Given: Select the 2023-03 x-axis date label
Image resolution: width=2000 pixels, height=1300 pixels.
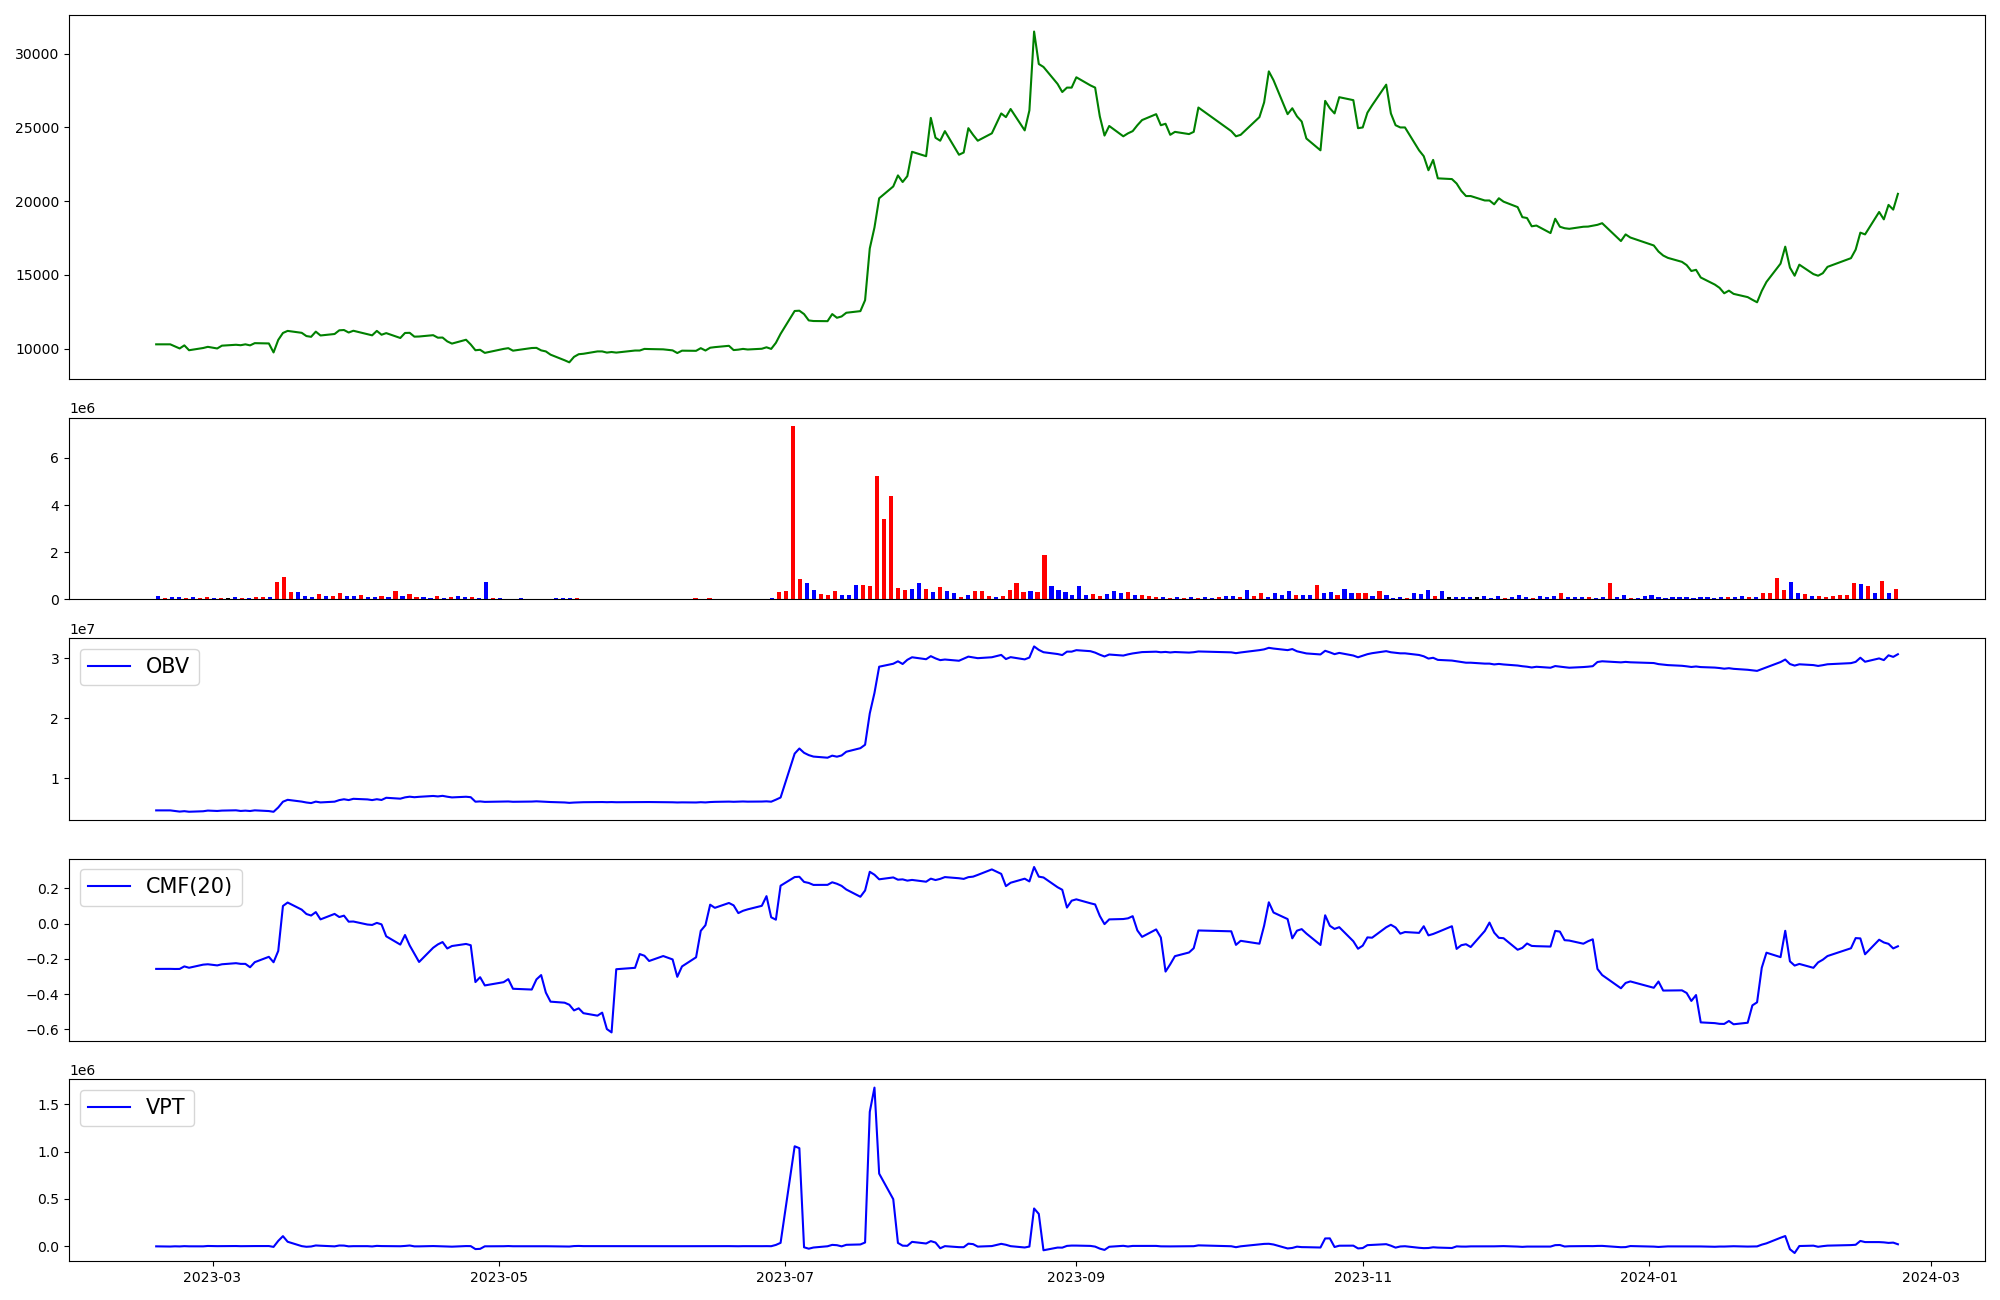Looking at the screenshot, I should (213, 1277).
